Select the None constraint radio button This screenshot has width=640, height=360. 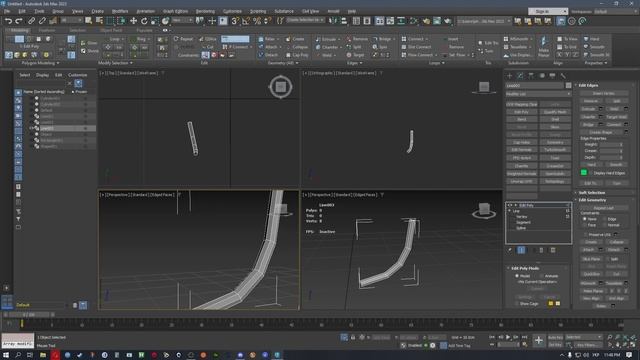tap(585, 219)
